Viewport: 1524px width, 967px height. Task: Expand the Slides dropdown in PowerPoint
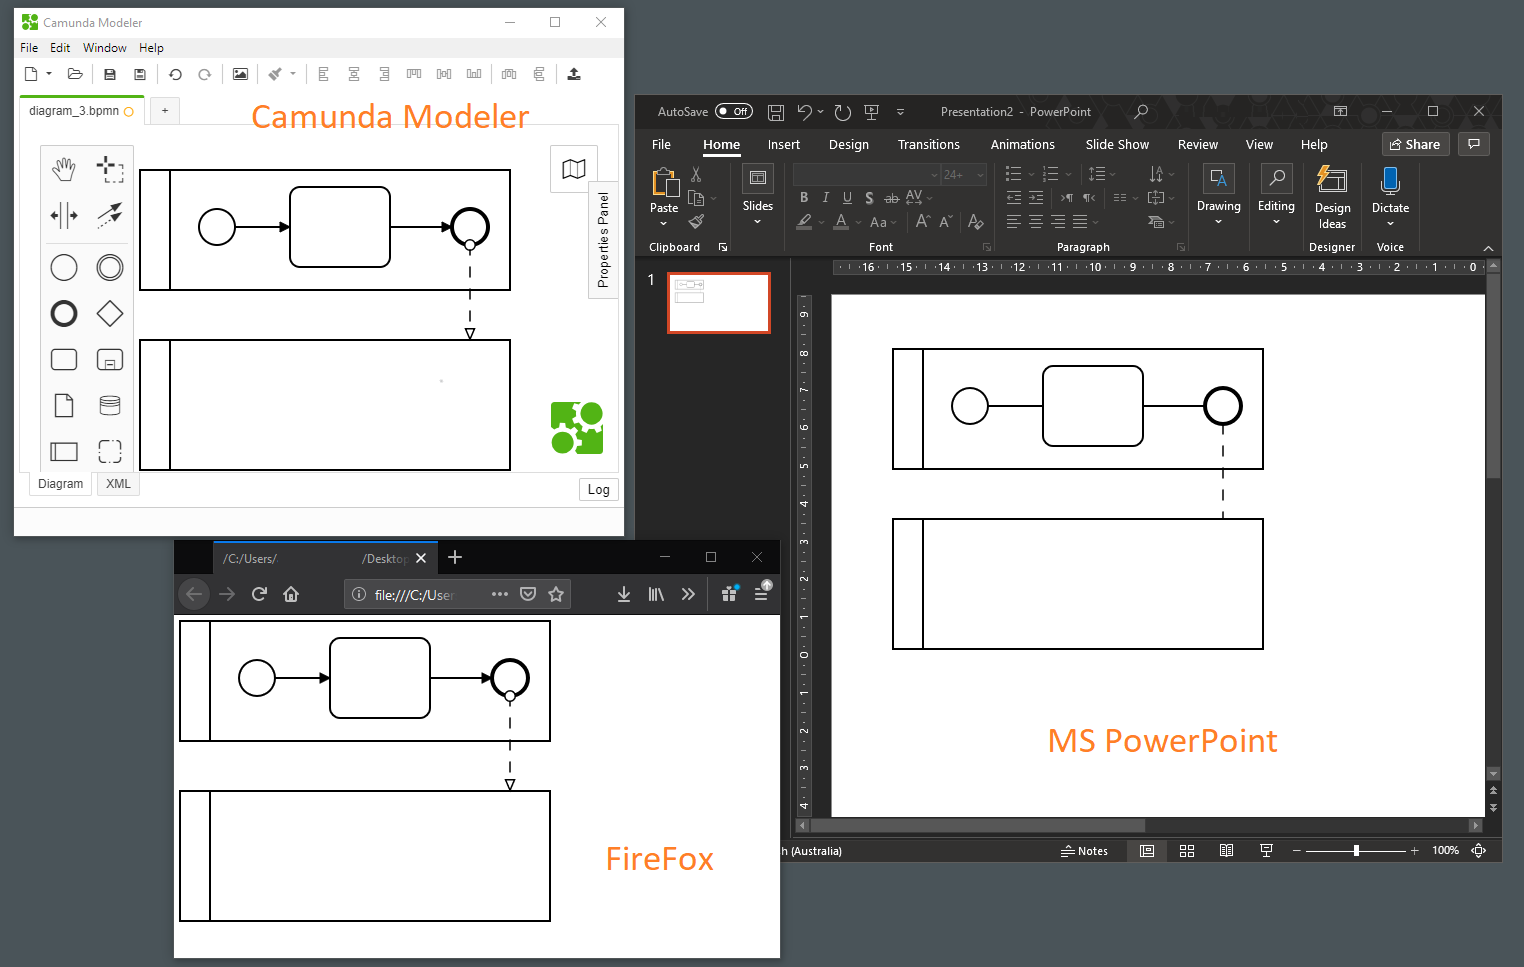(x=758, y=222)
